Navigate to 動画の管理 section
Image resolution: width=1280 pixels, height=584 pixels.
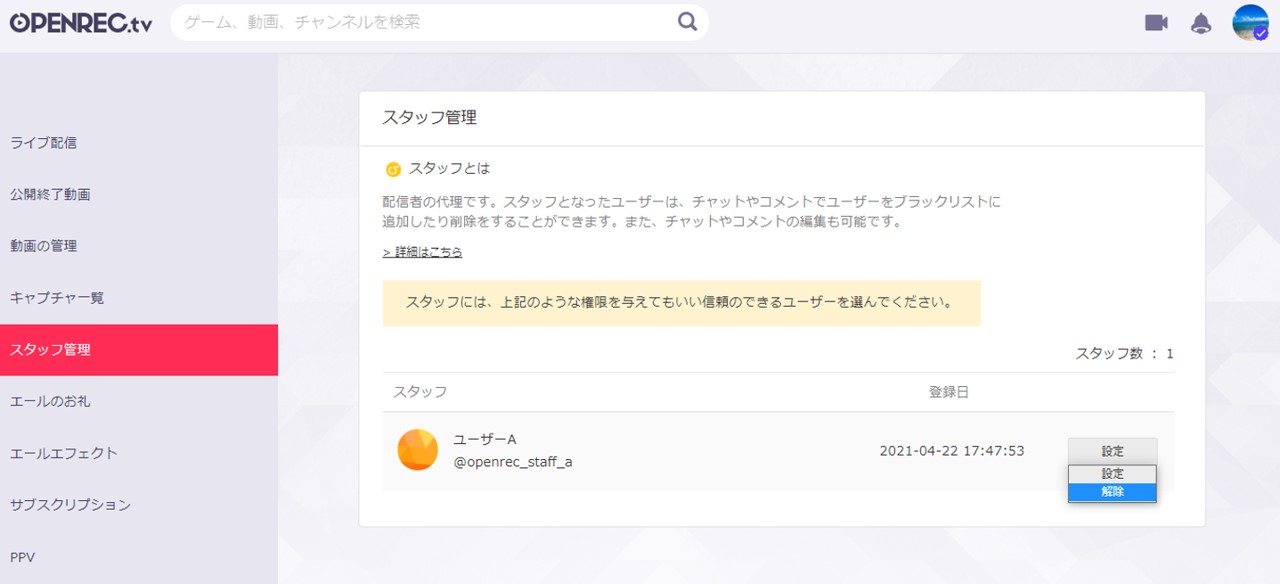pyautogui.click(x=44, y=246)
